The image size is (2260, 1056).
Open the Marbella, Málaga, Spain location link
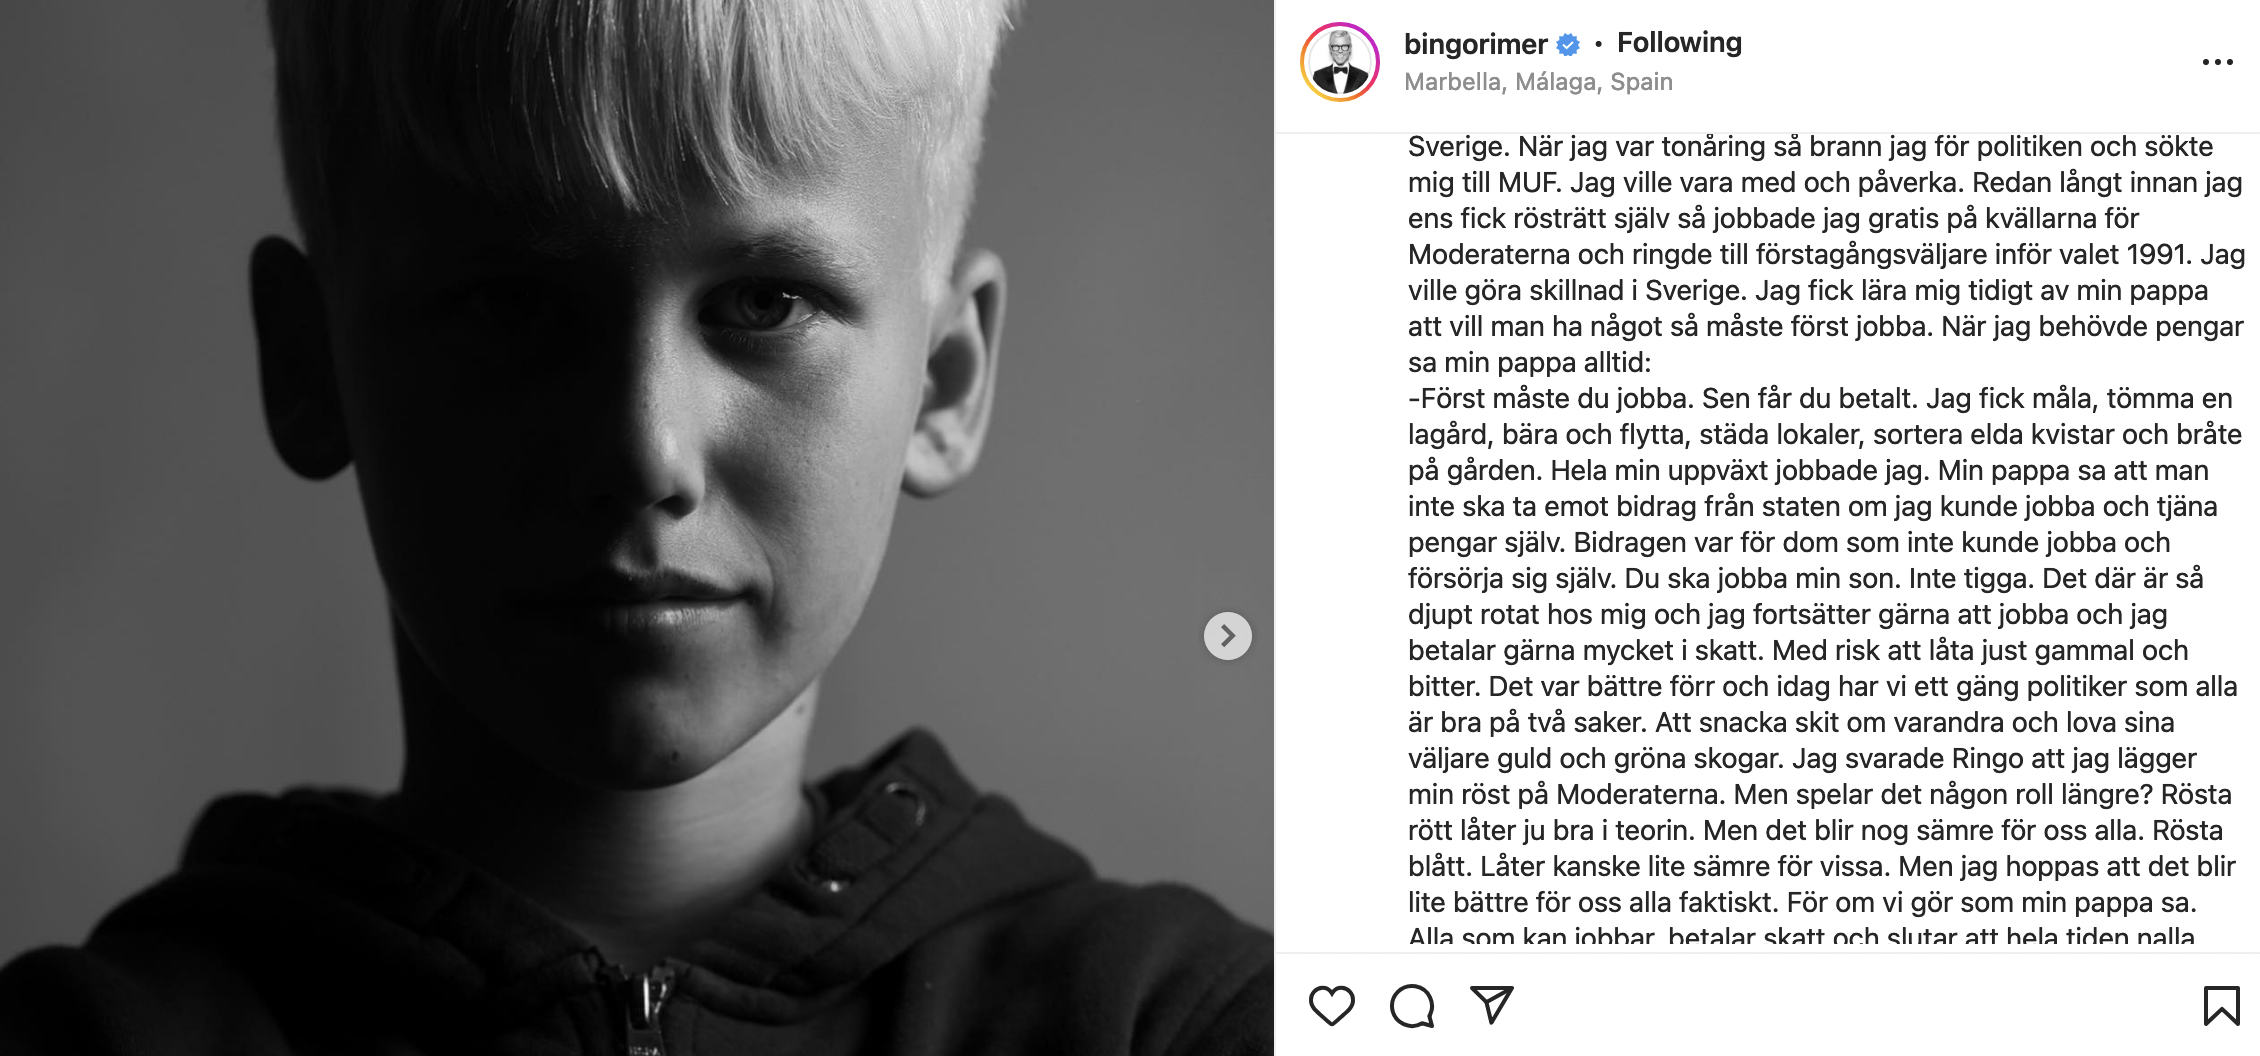[1538, 82]
